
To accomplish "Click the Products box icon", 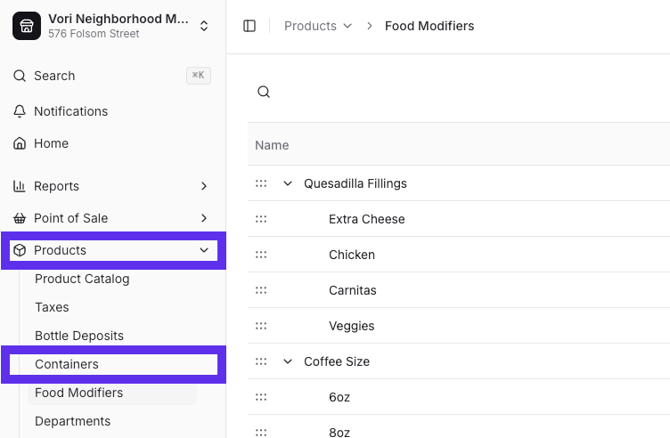I will [x=19, y=250].
